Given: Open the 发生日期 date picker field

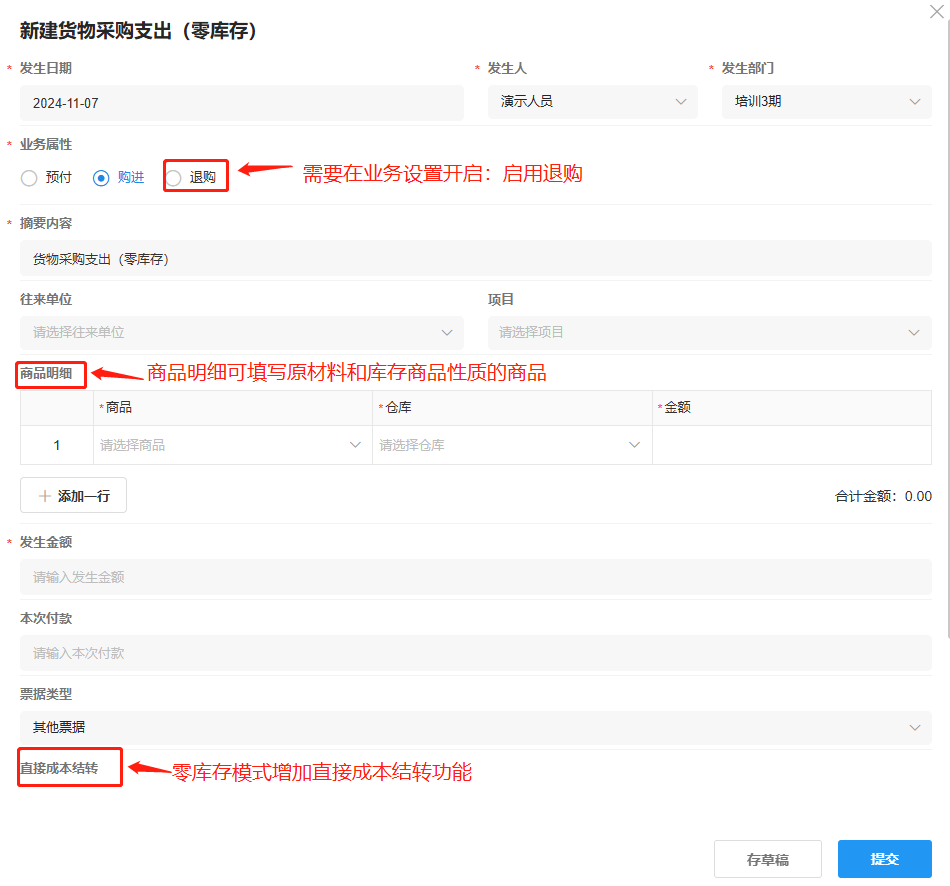Looking at the screenshot, I should (x=240, y=101).
